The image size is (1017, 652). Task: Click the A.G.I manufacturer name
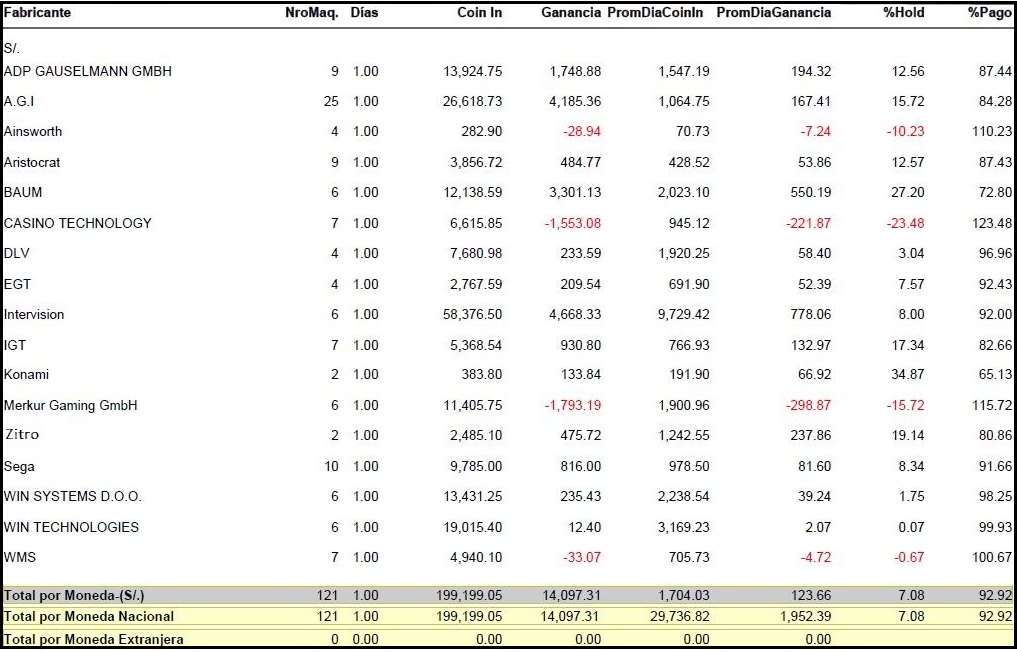pos(19,101)
